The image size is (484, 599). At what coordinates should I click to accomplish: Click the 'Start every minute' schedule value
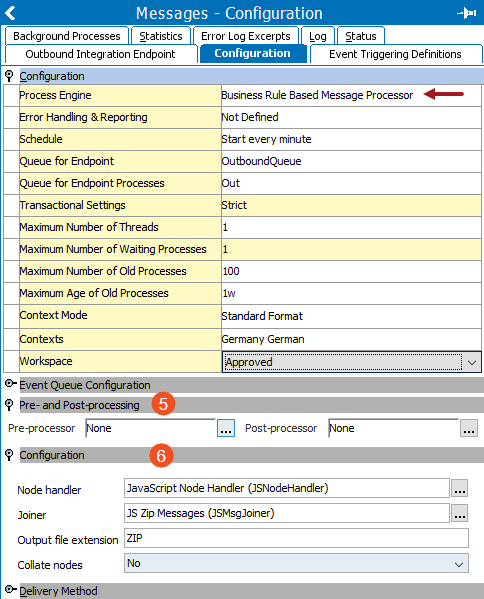pyautogui.click(x=266, y=139)
